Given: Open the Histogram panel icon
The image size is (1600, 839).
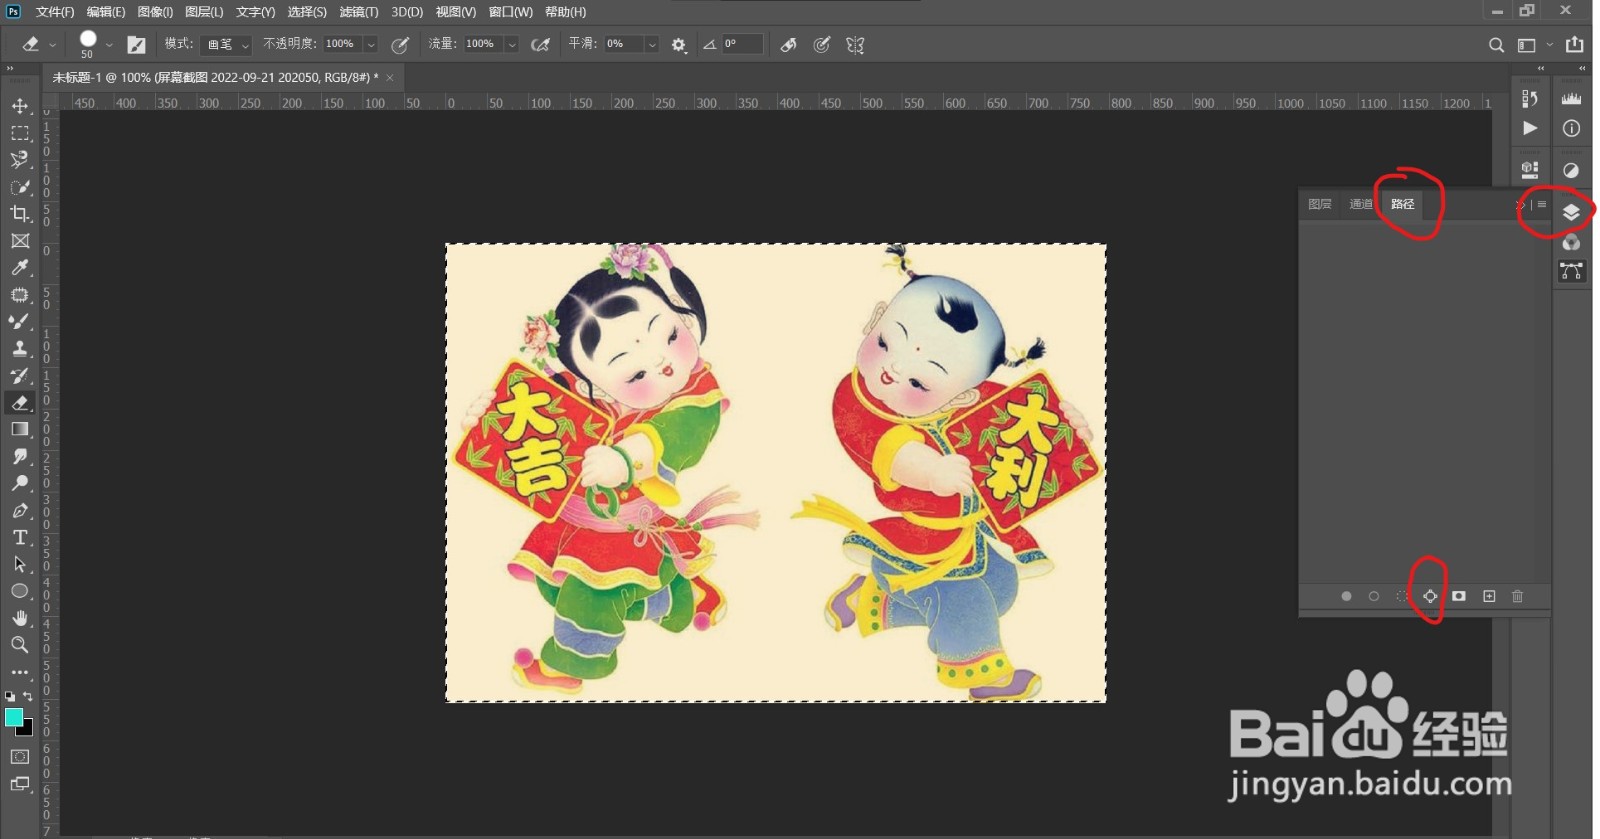Looking at the screenshot, I should tap(1571, 99).
